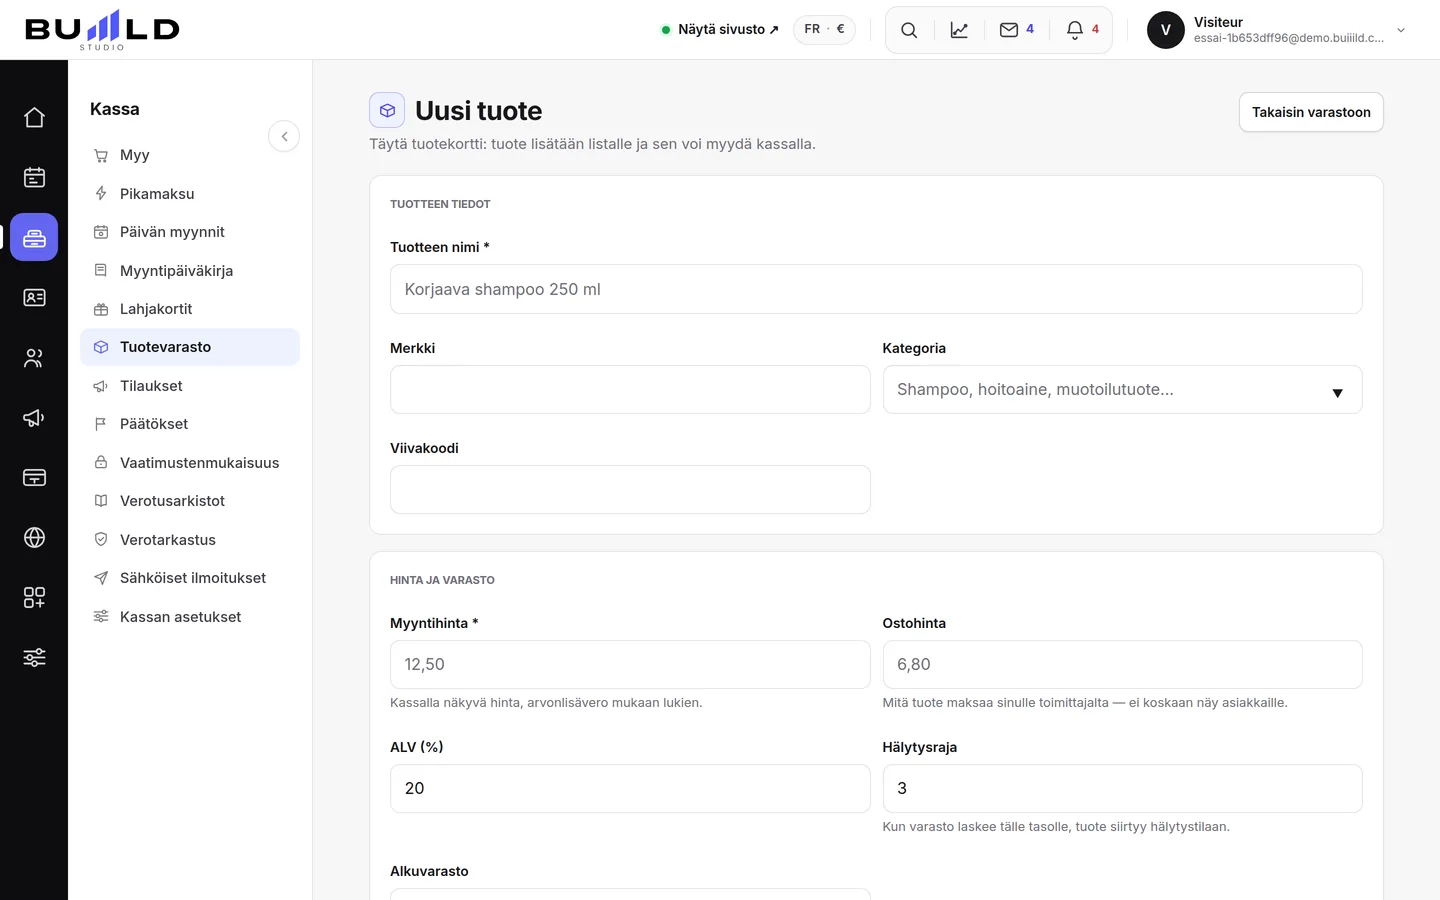Open the apps grid plus icon
This screenshot has height=900, width=1440.
34,598
